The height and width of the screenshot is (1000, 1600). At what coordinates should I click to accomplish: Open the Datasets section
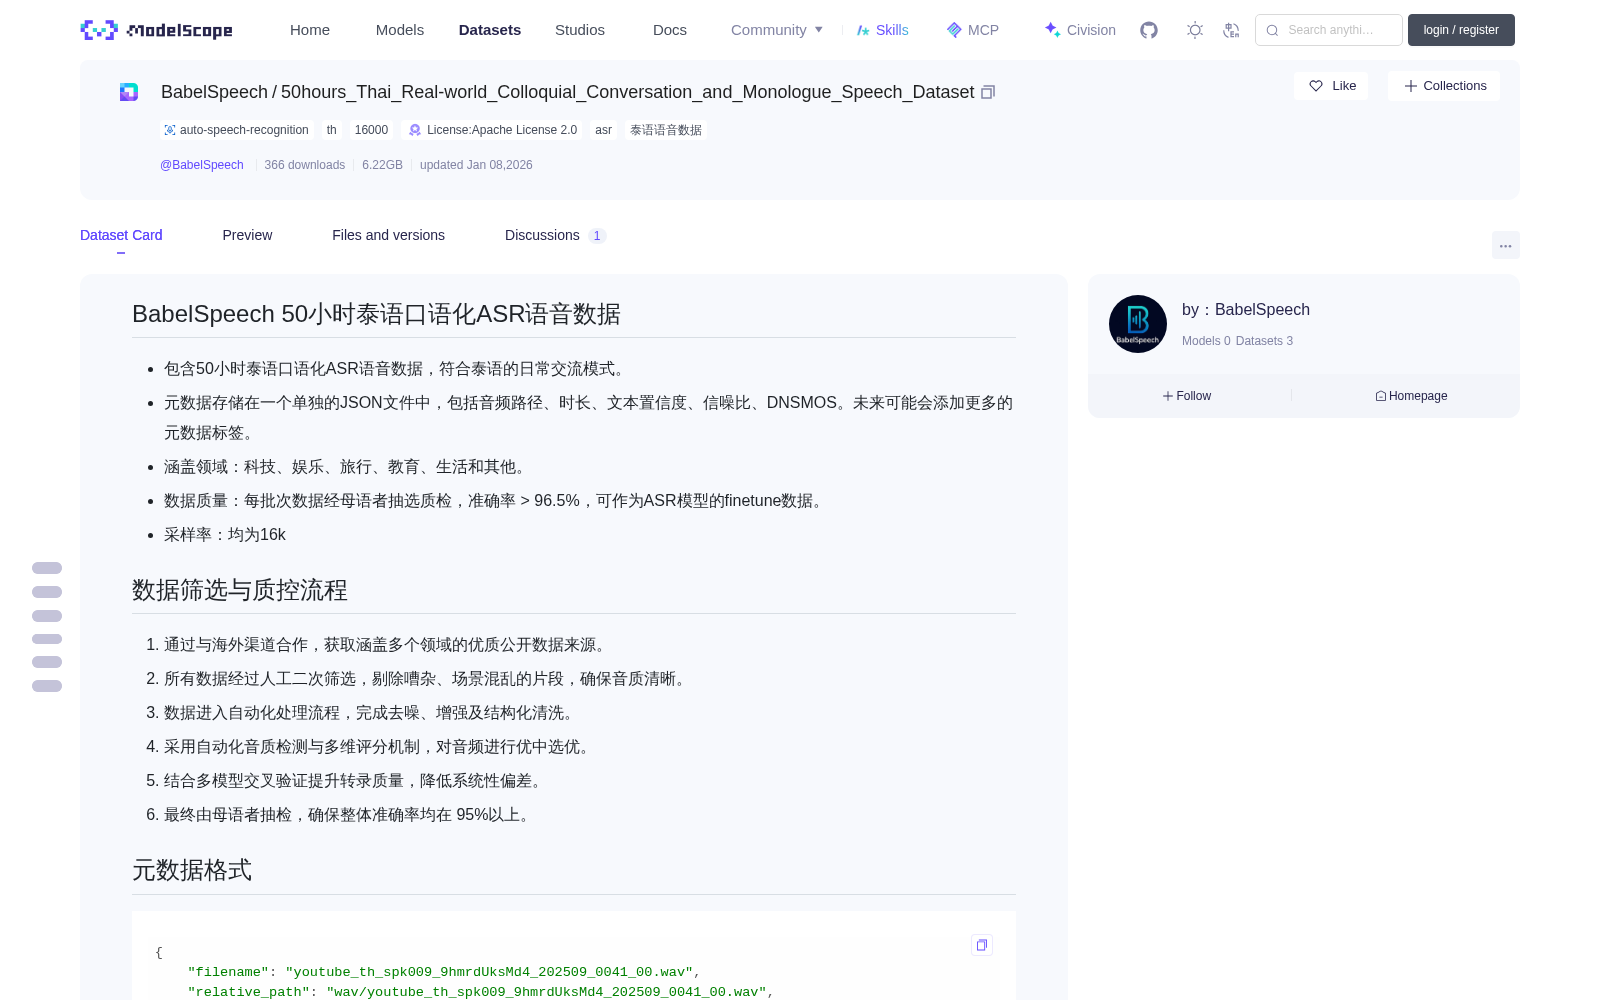490,30
